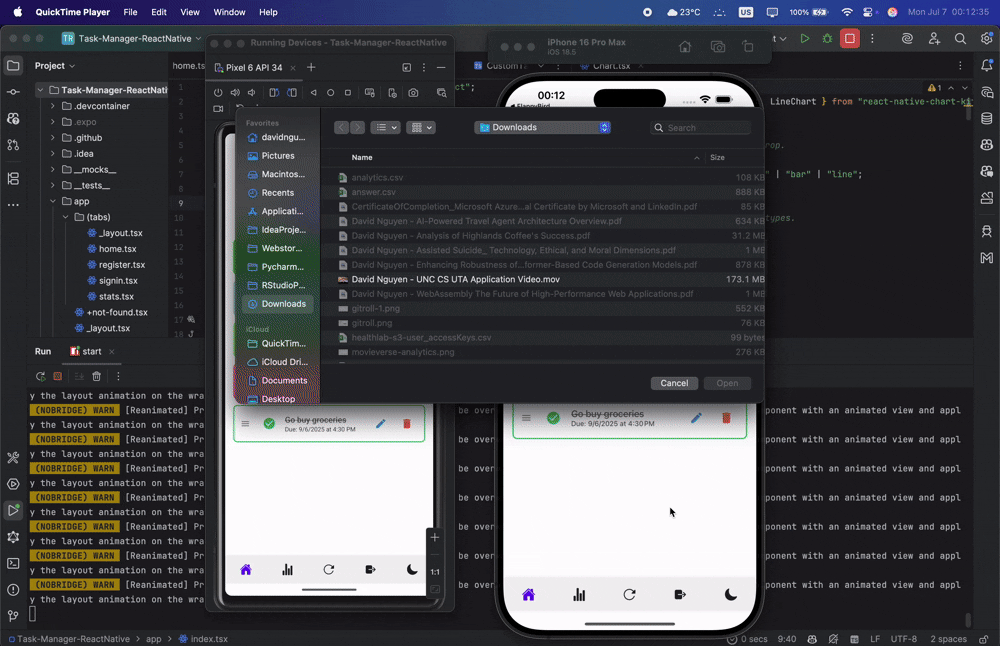Screen dimensions: 1000x646
Task: Select the start run tab
Action: point(91,351)
